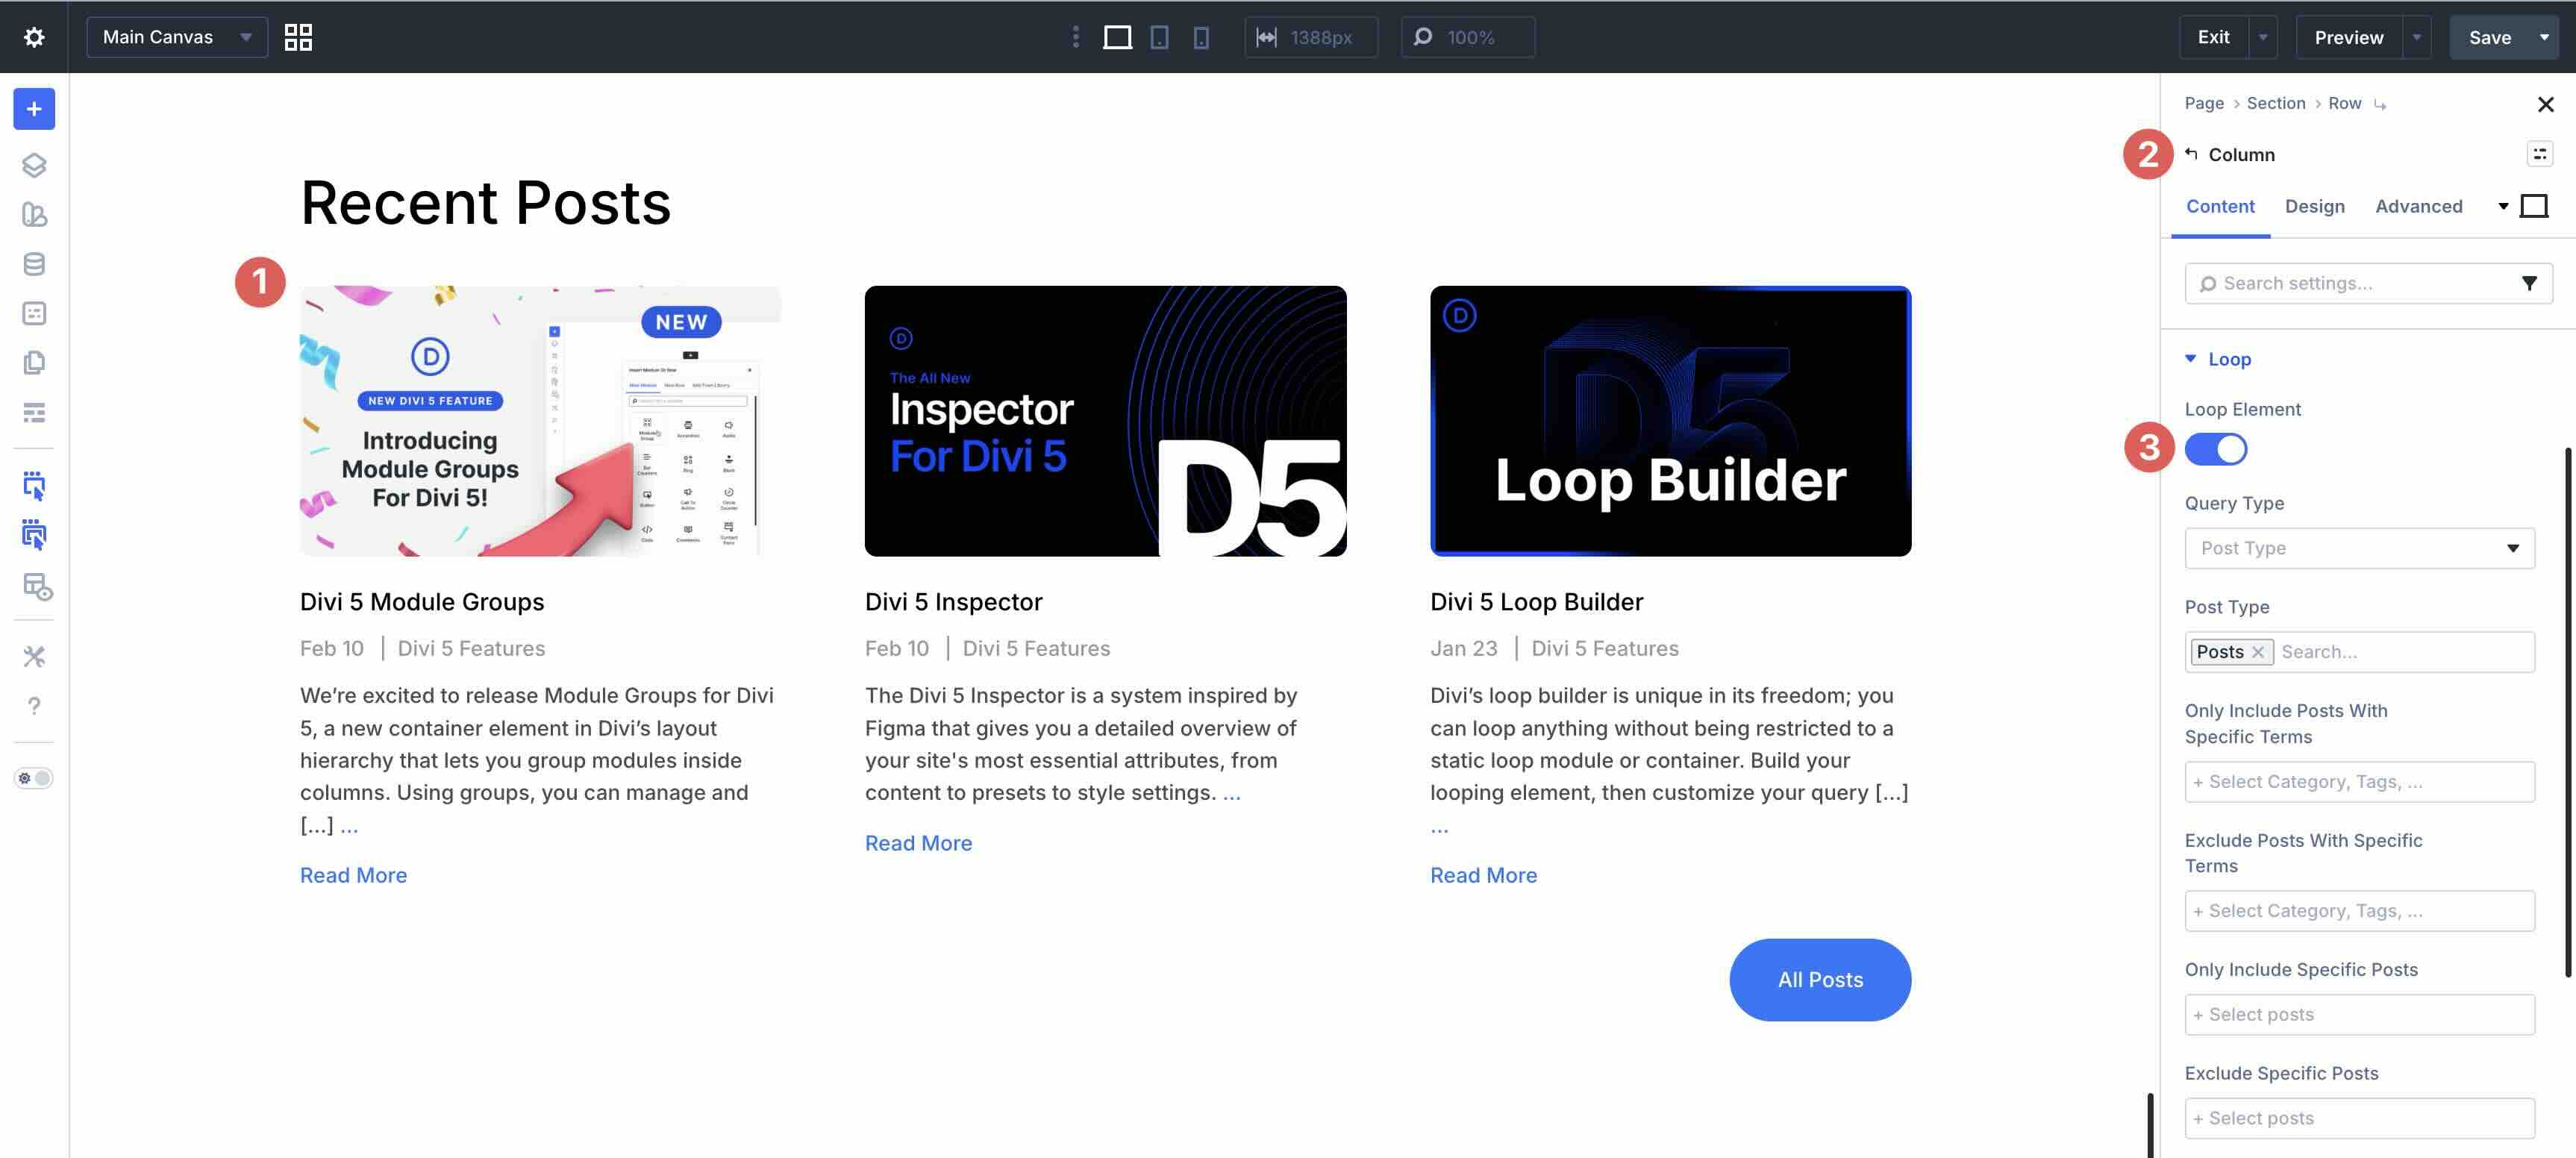Click the database icon in the left sidebar
The image size is (2576, 1158).
click(35, 264)
